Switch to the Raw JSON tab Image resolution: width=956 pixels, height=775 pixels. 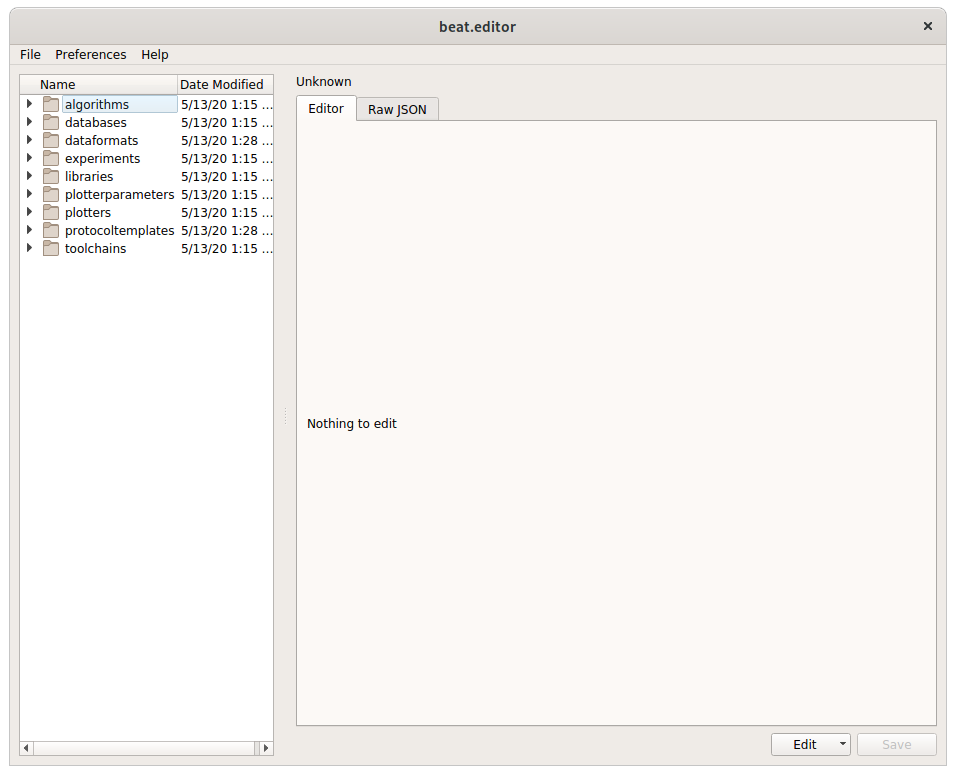pyautogui.click(x=397, y=109)
